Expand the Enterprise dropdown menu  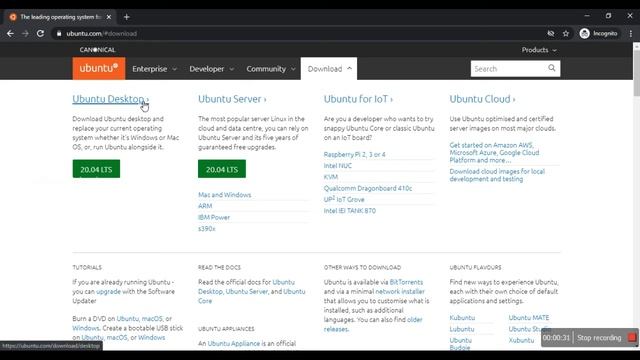(x=154, y=69)
